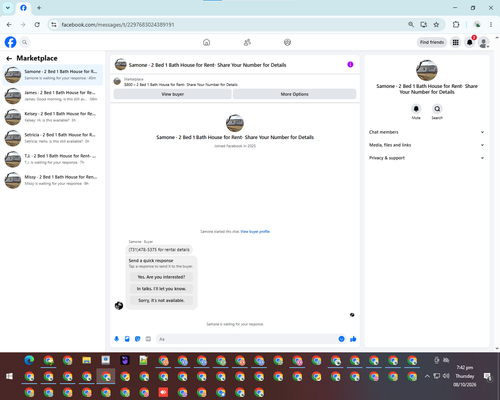Screen dimensions: 500x400
Task: Send a thumbs-up like
Action: point(353,339)
